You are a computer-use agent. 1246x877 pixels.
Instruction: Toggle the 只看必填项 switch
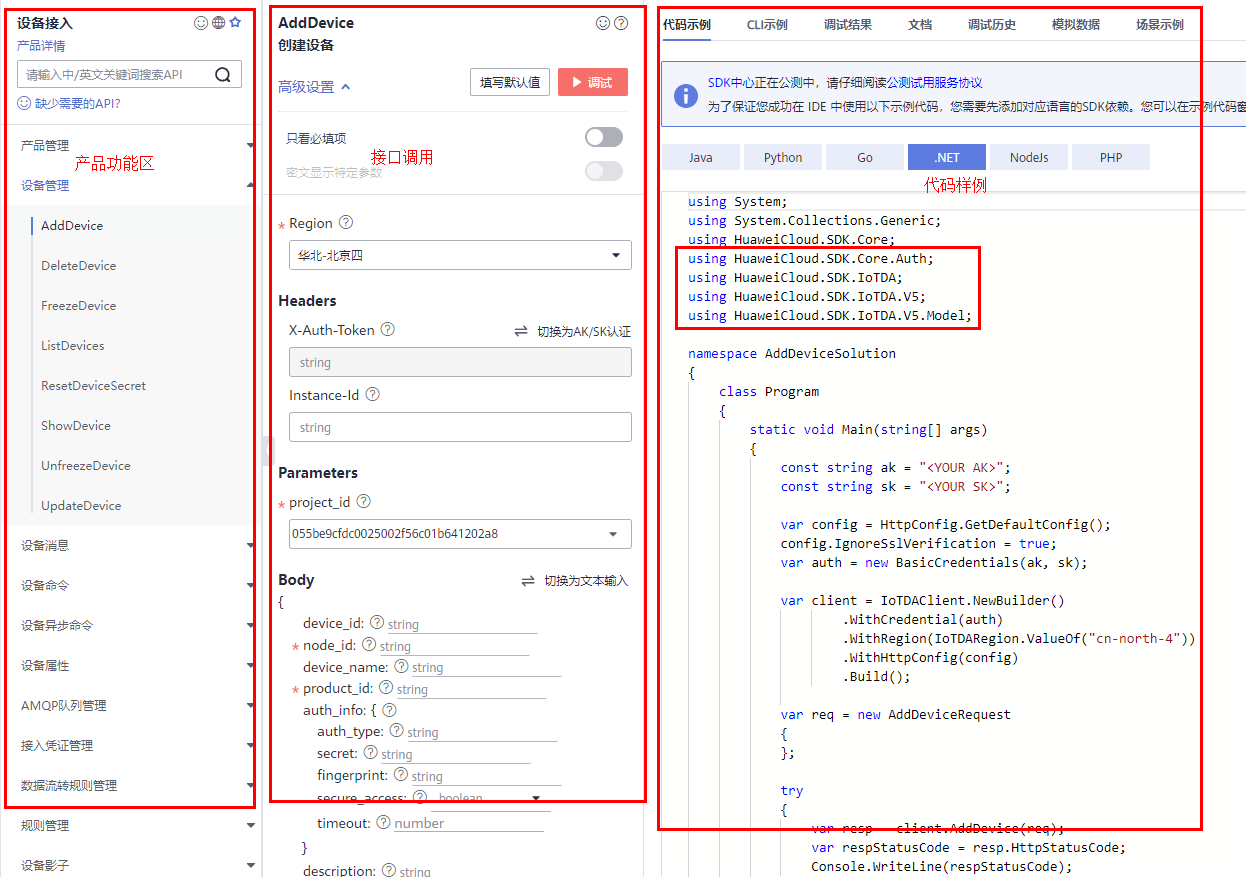click(604, 137)
